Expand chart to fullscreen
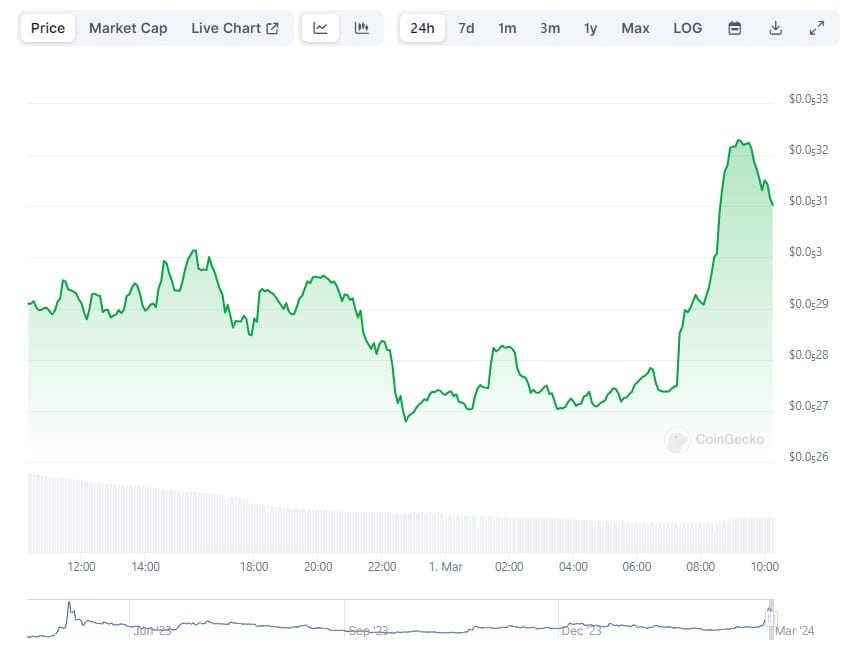Image resolution: width=867 pixels, height=660 pixels. click(816, 28)
